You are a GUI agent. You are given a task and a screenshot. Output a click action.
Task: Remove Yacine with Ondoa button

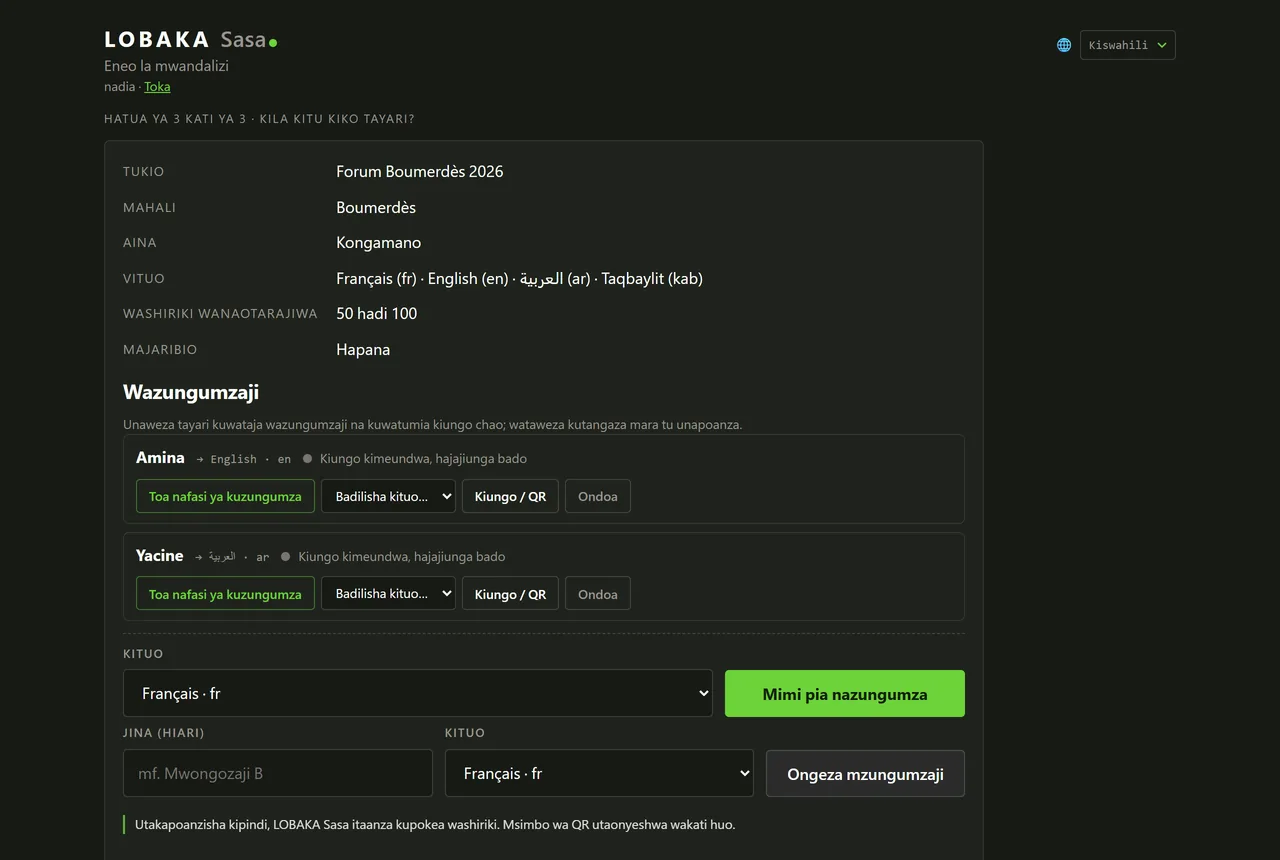[598, 594]
